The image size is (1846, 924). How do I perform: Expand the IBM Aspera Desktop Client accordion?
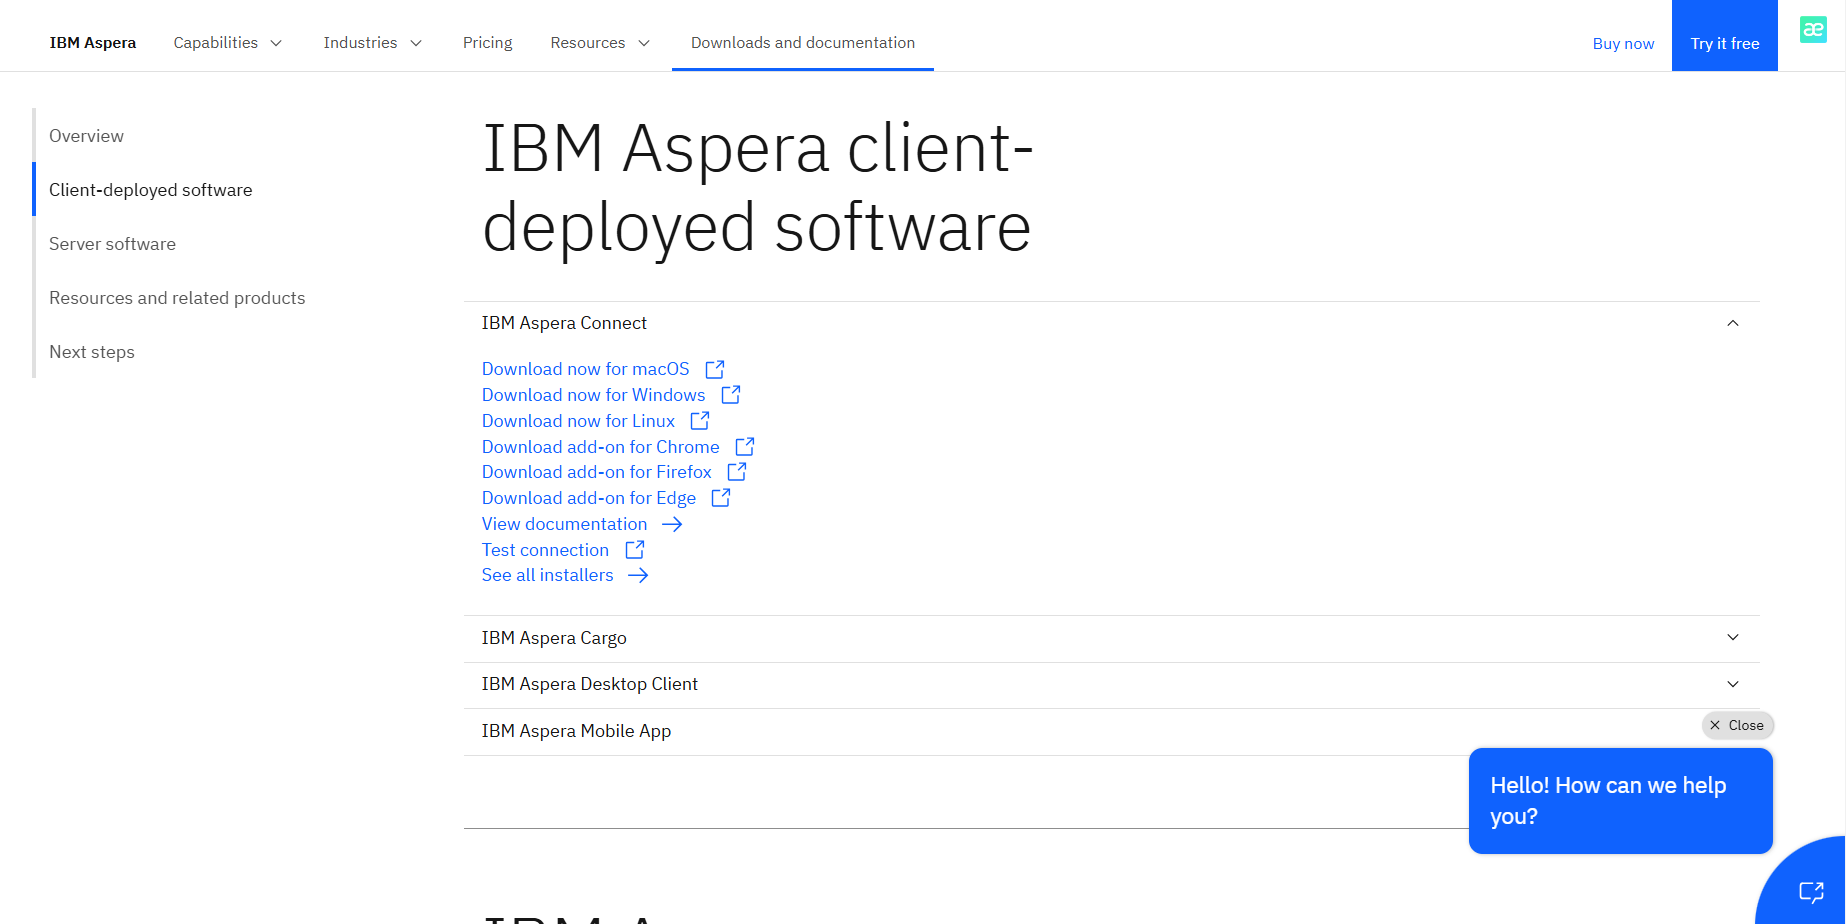pyautogui.click(x=1733, y=684)
